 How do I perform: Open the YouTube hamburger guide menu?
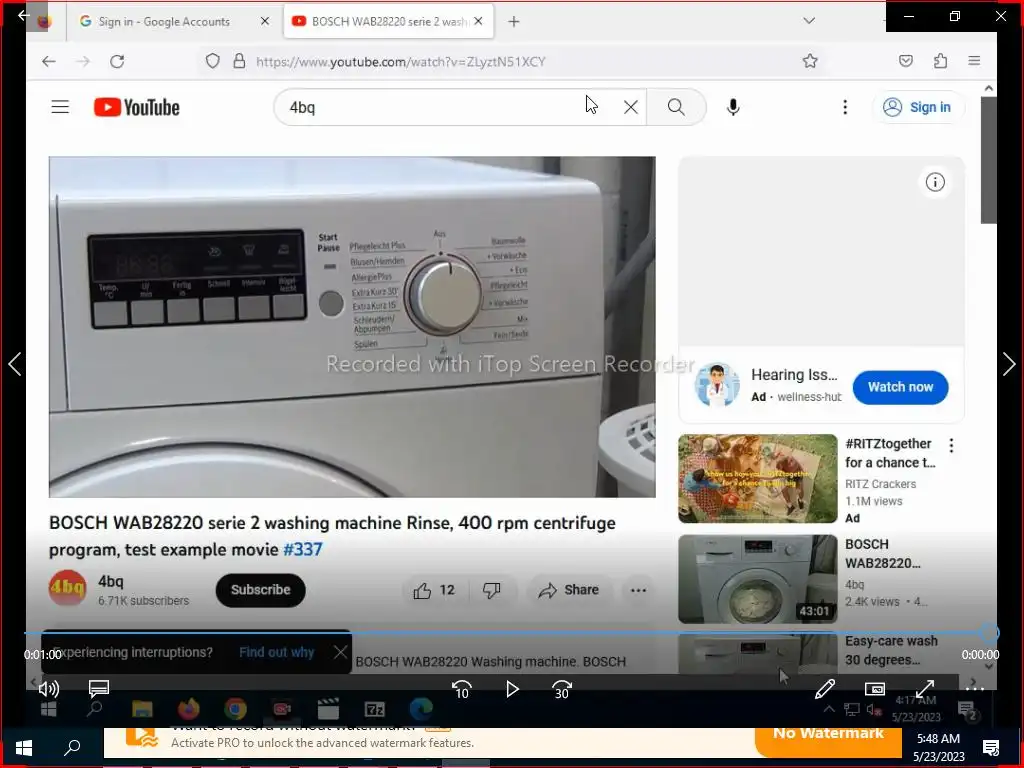click(60, 106)
